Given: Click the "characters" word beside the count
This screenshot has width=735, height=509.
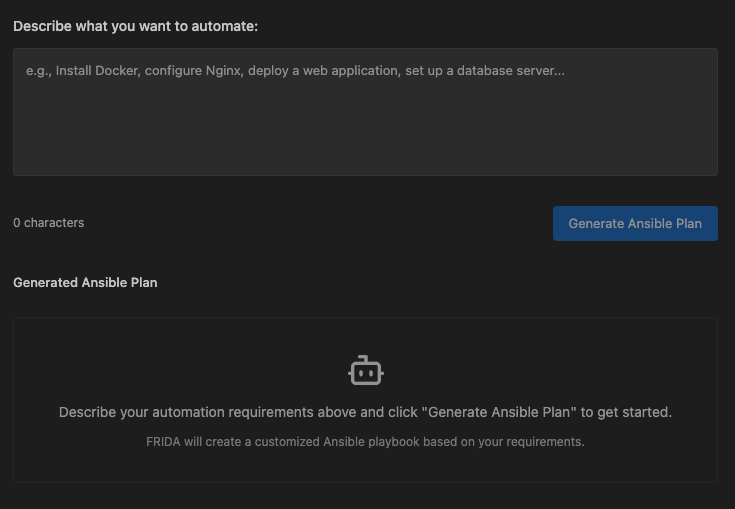Looking at the screenshot, I should coord(54,223).
